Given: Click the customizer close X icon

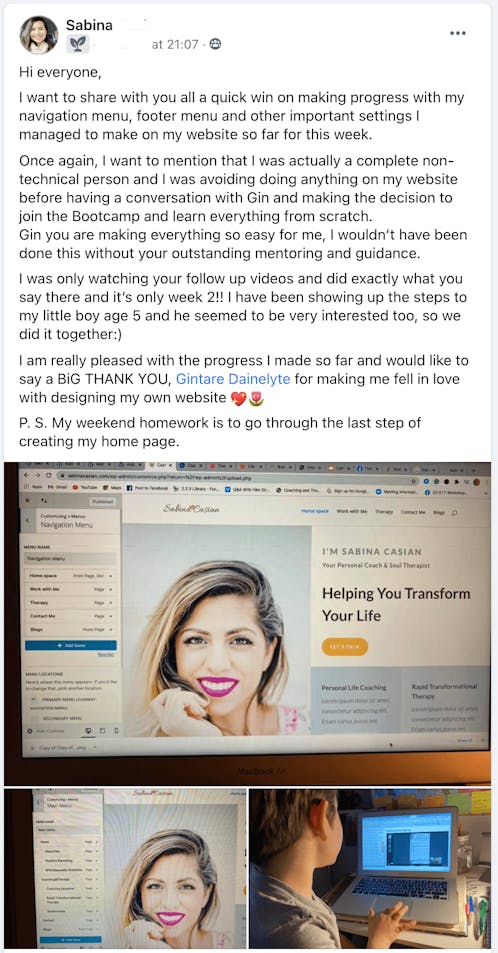Looking at the screenshot, I should [x=29, y=499].
